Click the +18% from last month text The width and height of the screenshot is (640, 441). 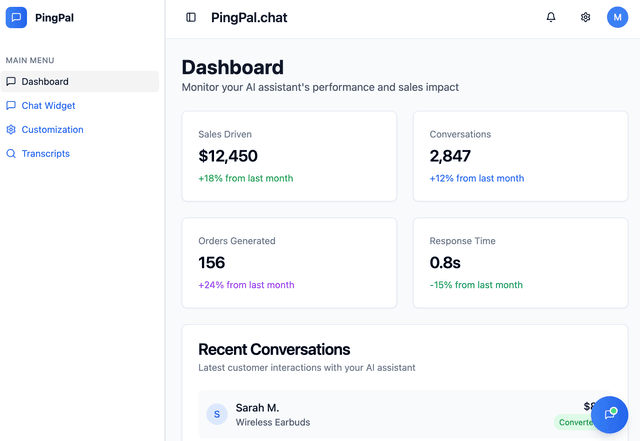[246, 178]
